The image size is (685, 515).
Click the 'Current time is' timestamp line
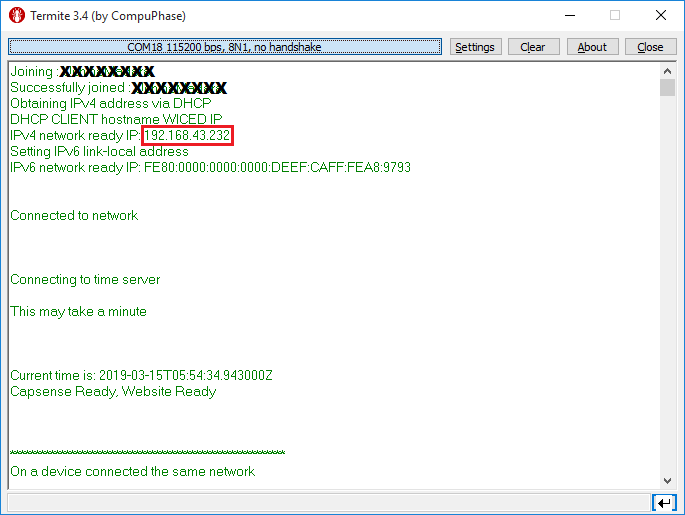point(141,375)
